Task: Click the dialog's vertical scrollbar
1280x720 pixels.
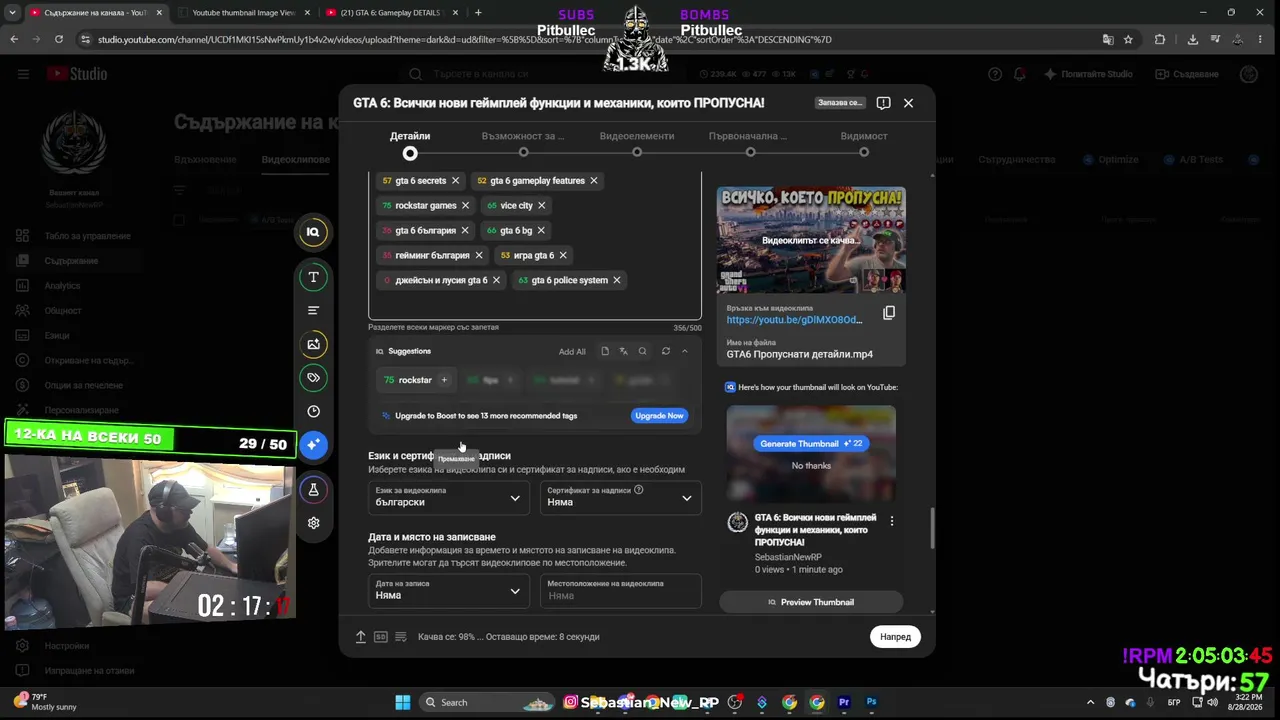Action: pyautogui.click(x=932, y=528)
